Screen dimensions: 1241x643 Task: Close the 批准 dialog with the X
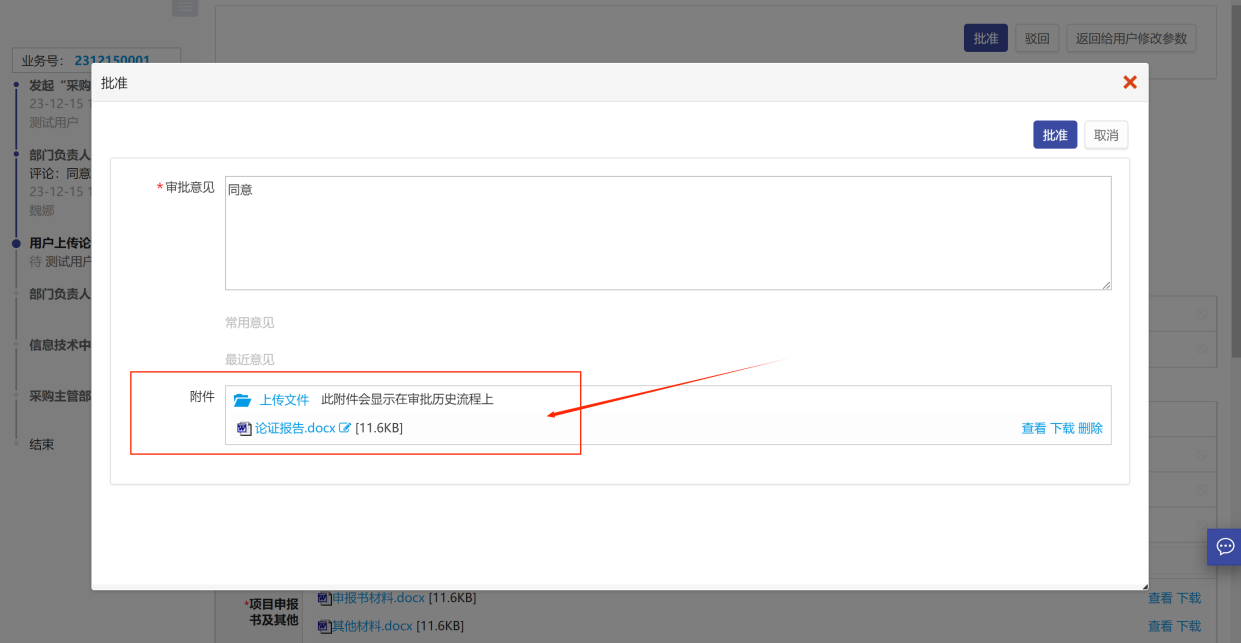coord(1130,82)
